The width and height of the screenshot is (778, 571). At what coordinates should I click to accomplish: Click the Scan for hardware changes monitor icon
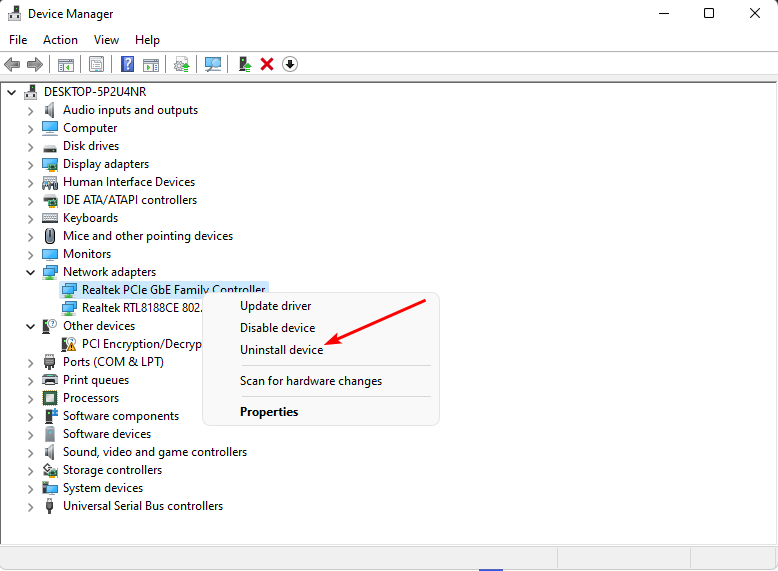pos(213,64)
